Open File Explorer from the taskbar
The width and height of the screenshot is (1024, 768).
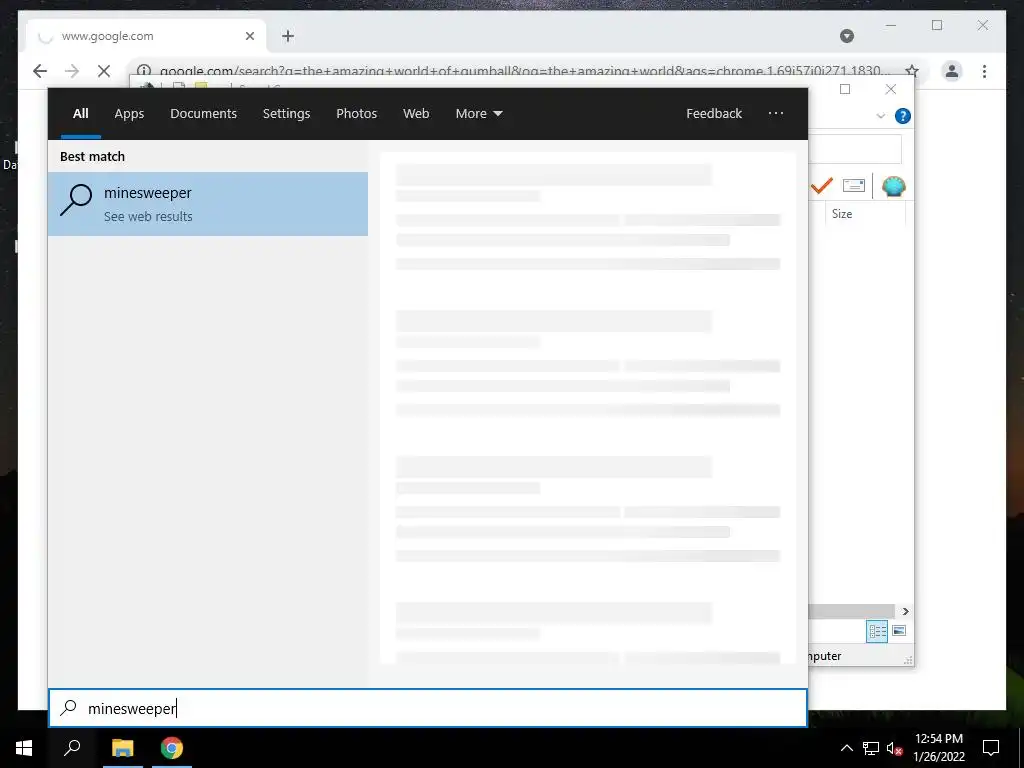pos(122,748)
